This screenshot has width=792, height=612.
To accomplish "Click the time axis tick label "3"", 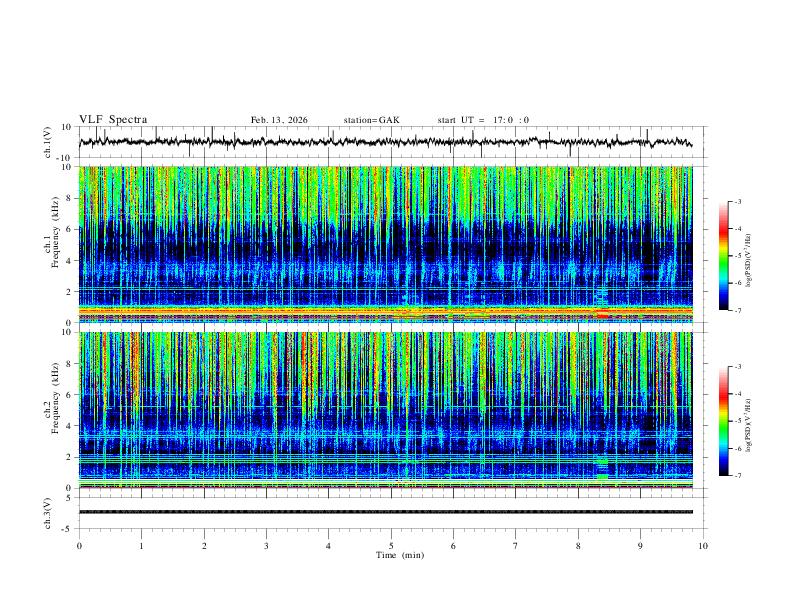I will point(266,546).
